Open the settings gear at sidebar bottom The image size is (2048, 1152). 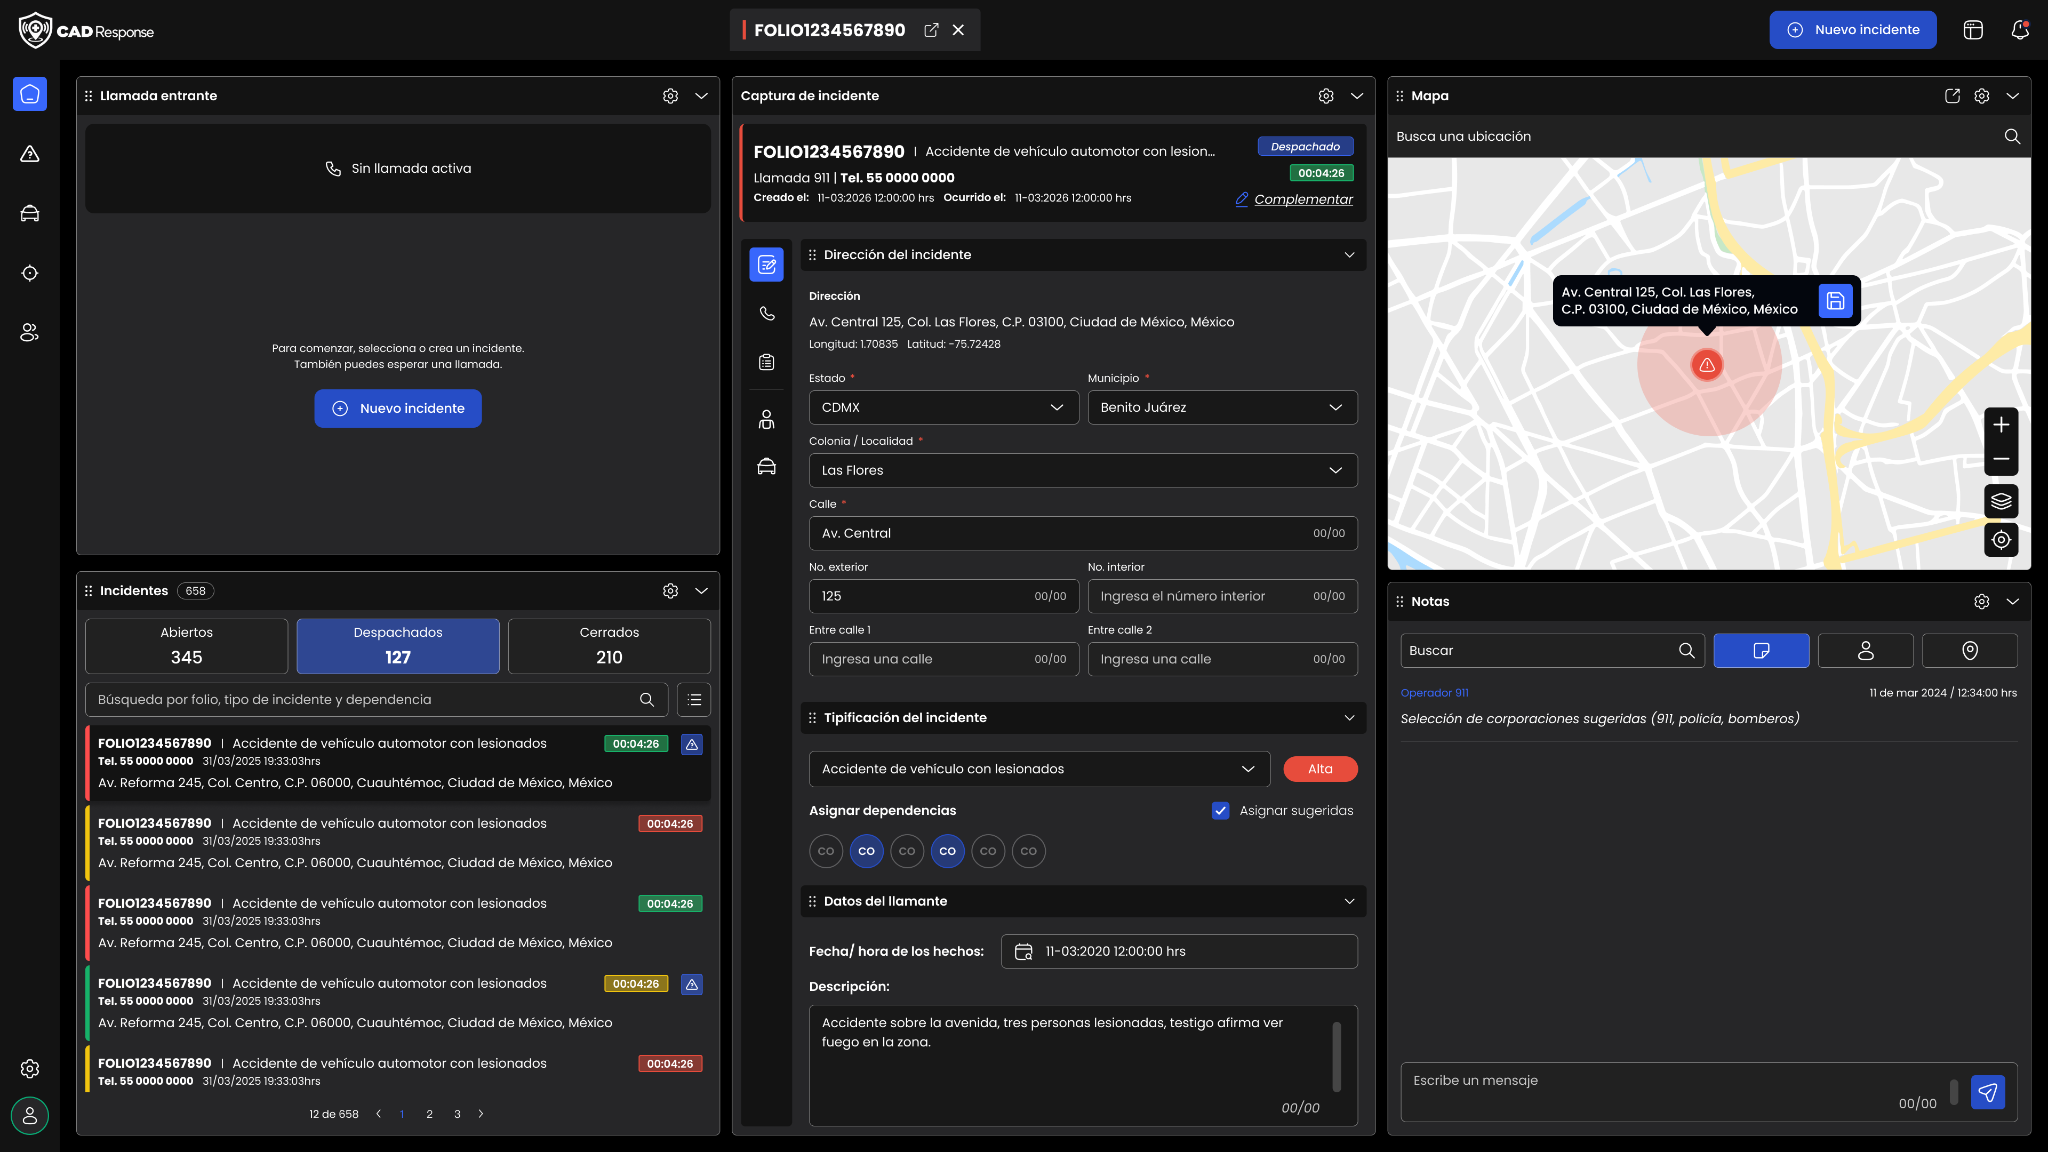[30, 1069]
